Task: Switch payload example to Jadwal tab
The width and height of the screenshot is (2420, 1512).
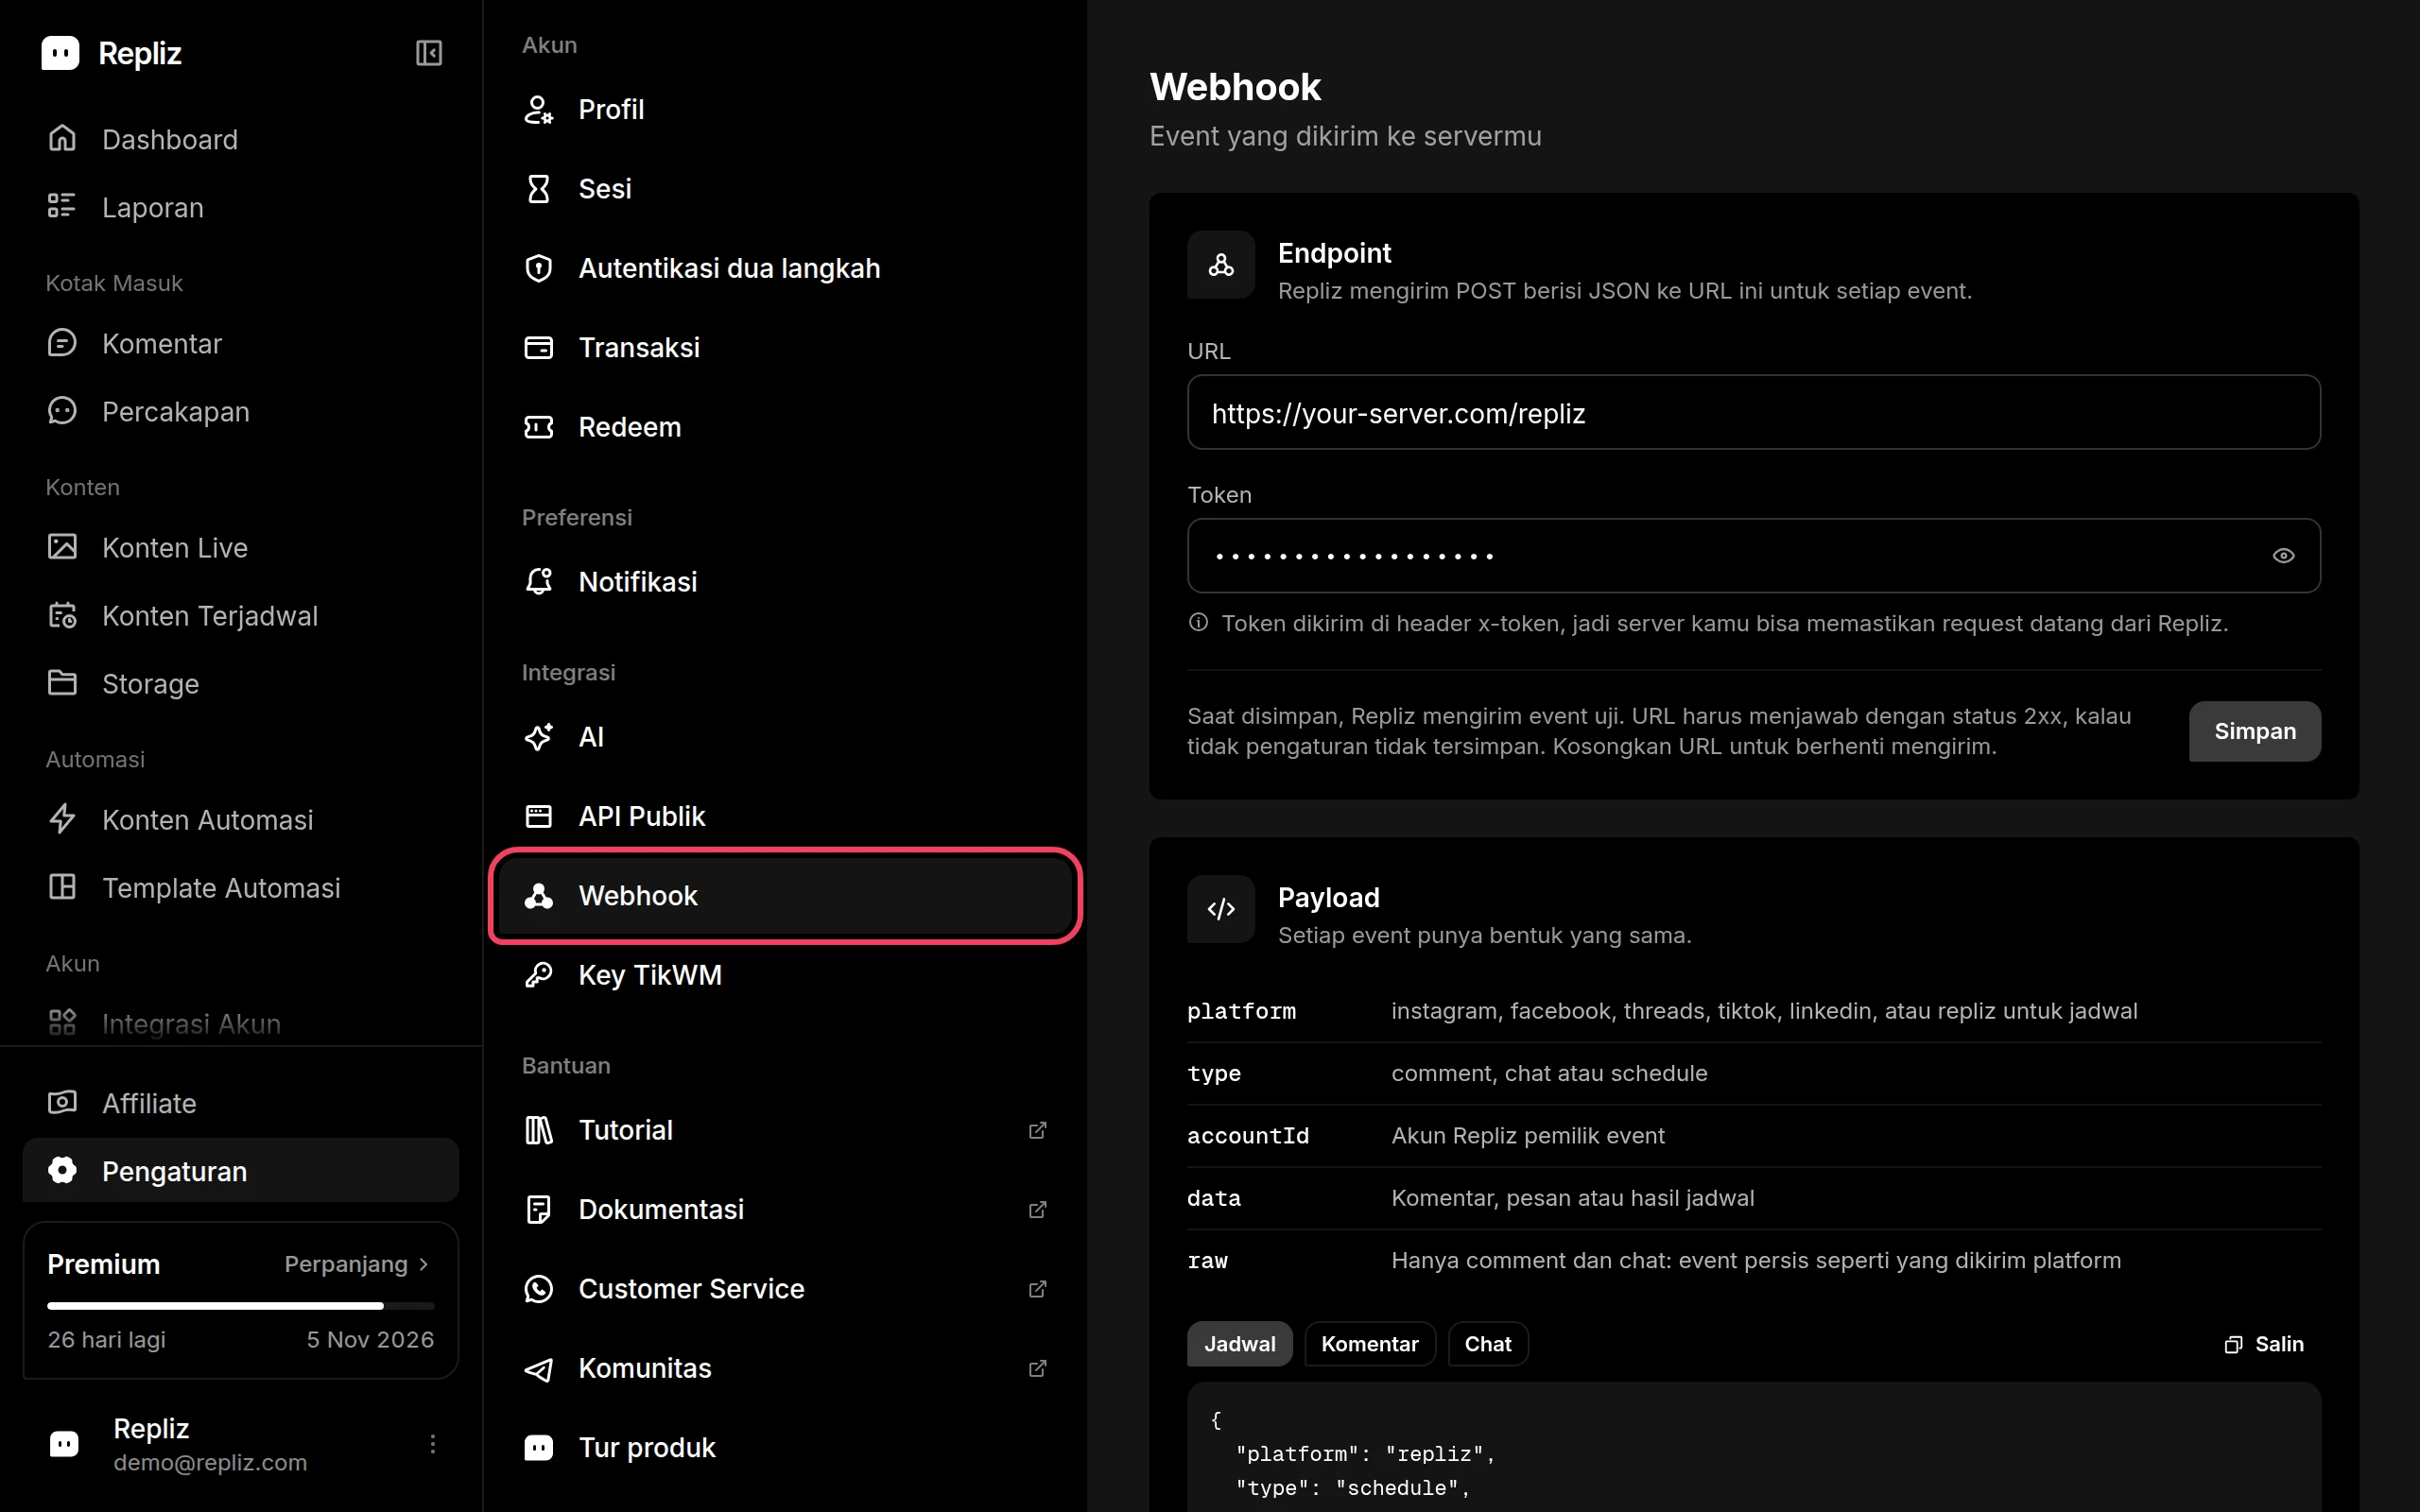Action: [1239, 1344]
